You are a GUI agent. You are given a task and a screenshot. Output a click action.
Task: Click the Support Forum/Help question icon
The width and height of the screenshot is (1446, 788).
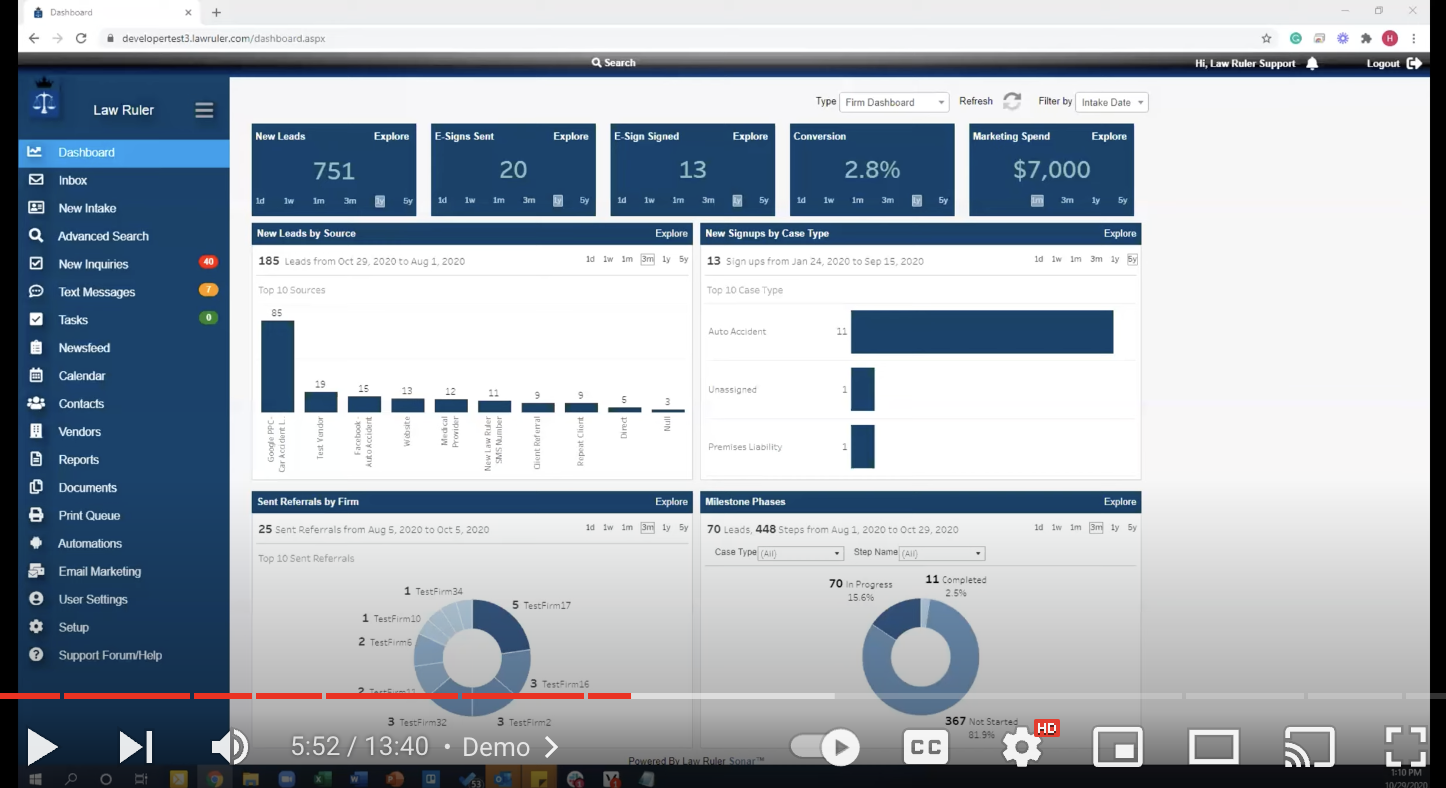click(x=36, y=656)
